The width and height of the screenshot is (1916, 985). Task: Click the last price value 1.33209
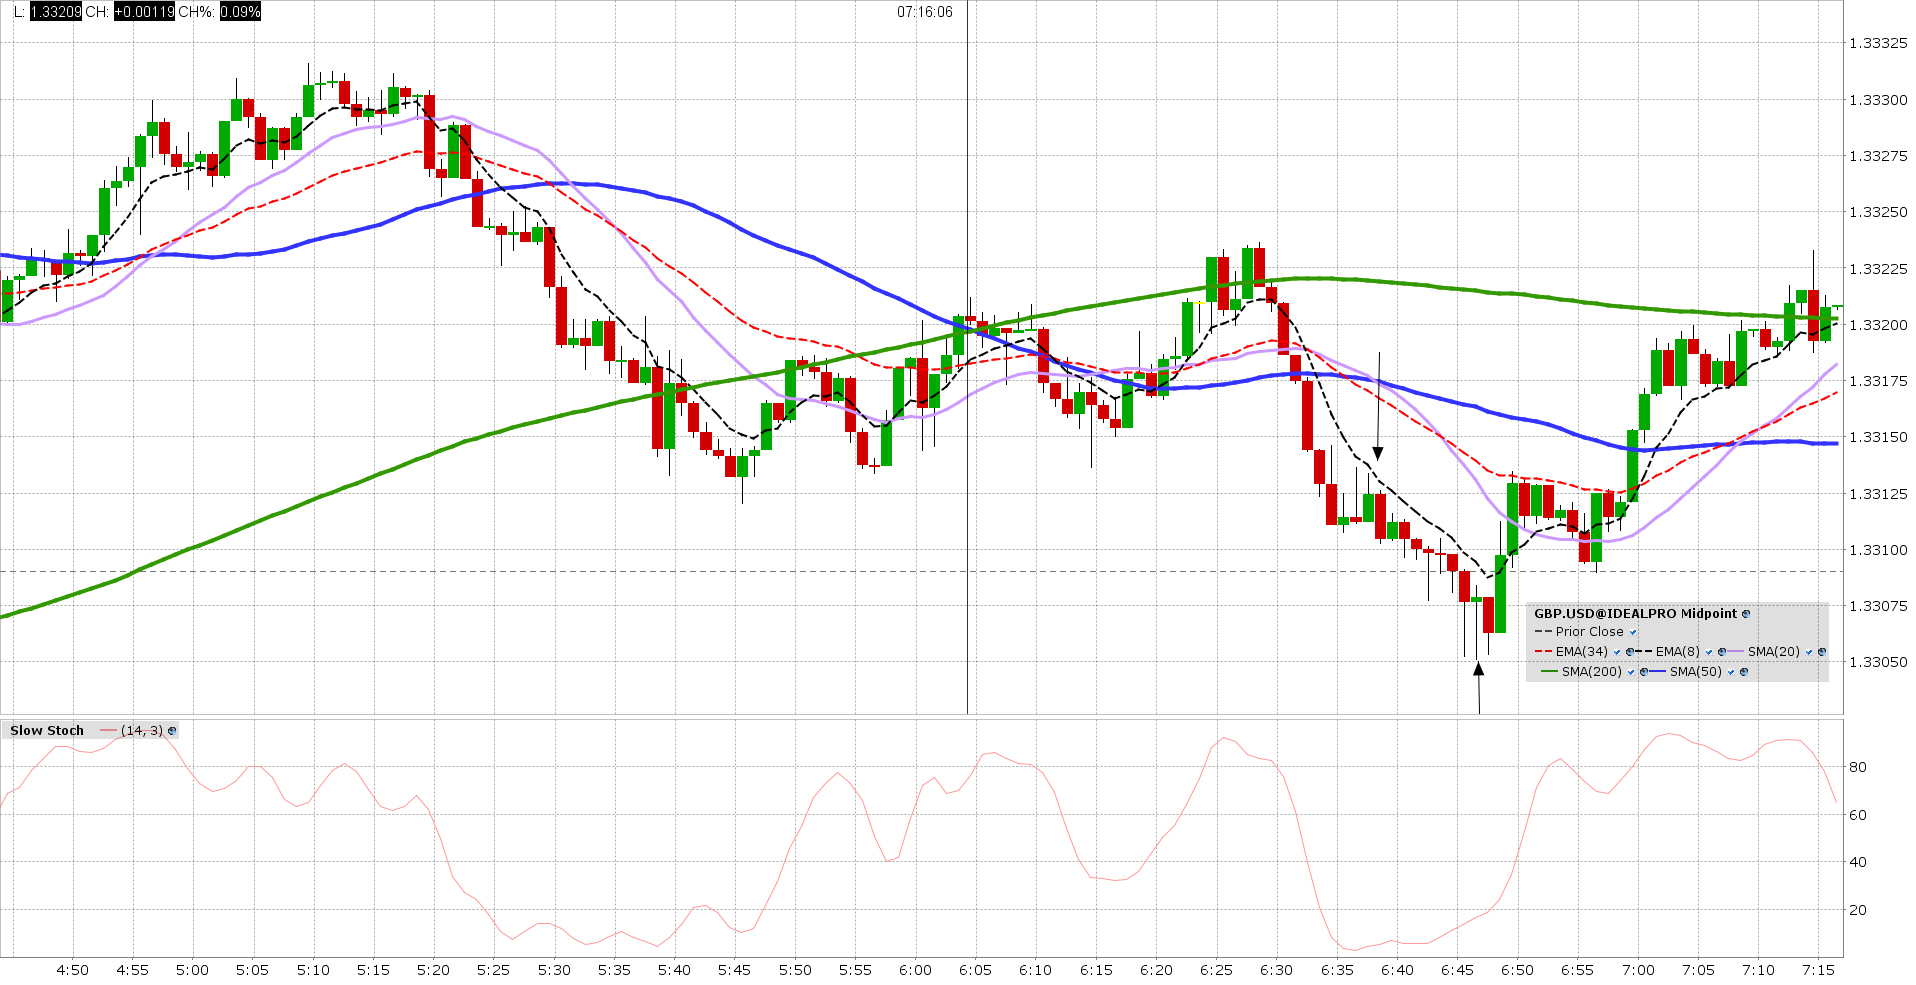pos(56,12)
